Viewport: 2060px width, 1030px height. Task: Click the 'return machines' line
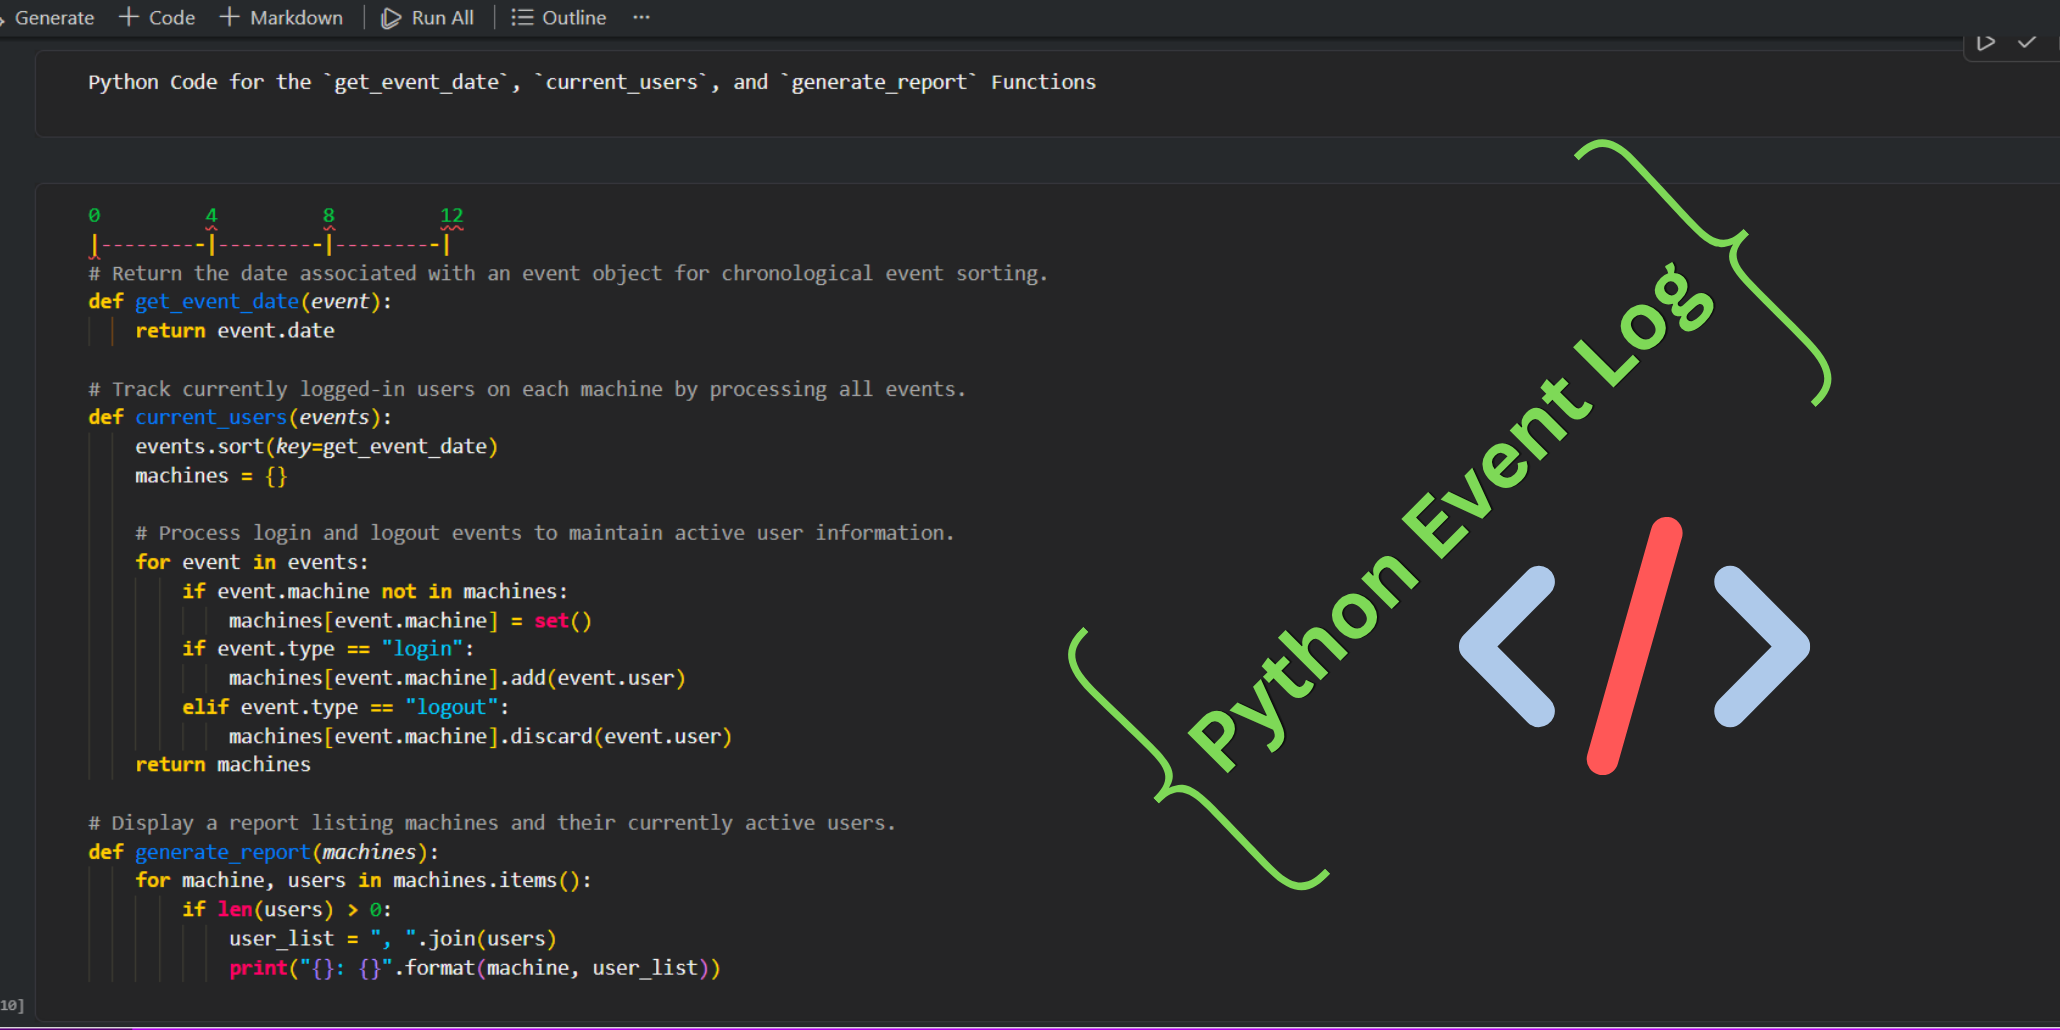point(223,764)
